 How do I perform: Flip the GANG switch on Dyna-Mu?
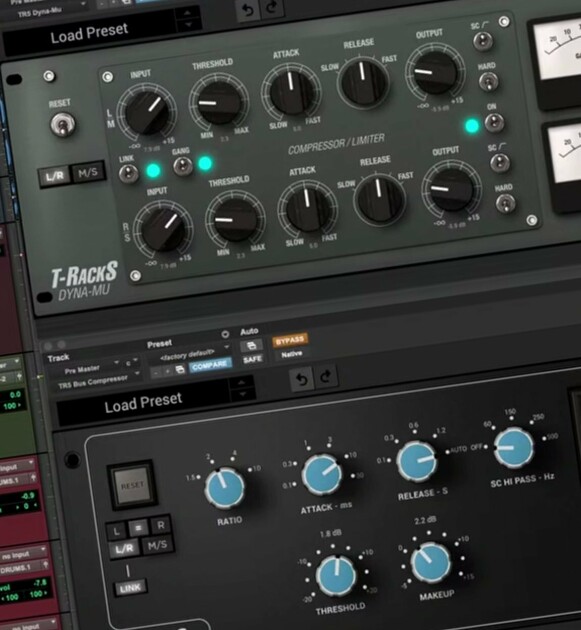click(x=182, y=166)
